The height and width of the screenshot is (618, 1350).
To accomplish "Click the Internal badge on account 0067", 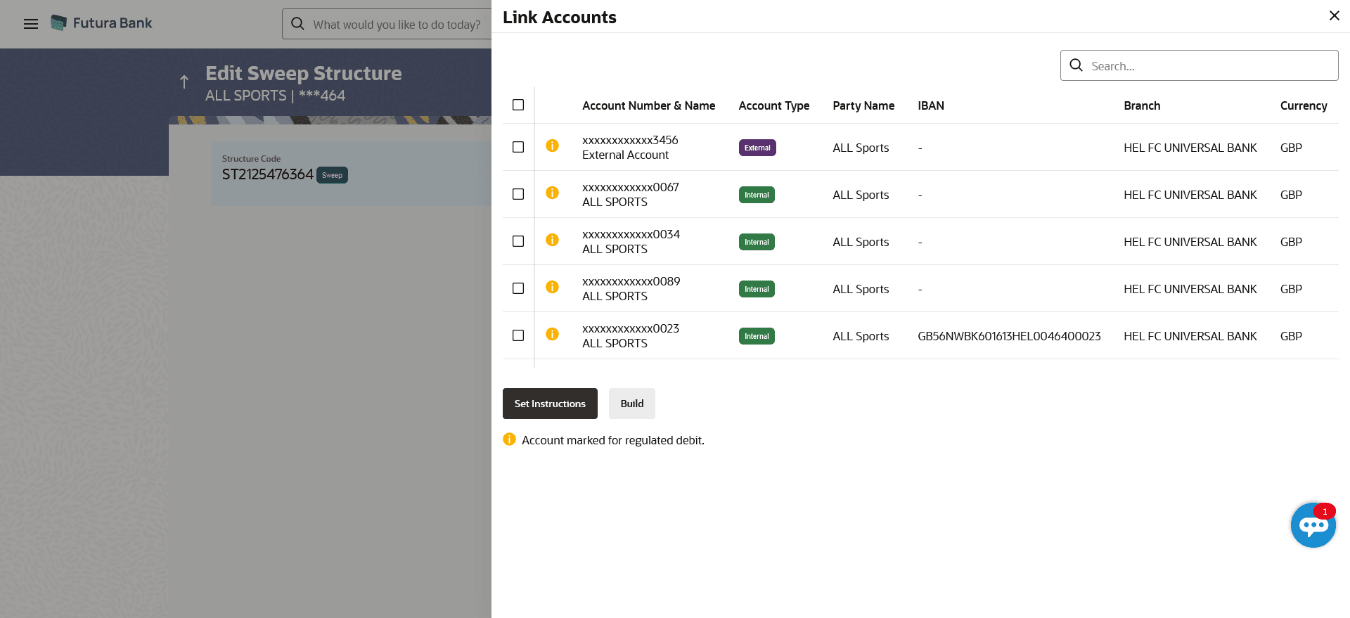I will (757, 194).
